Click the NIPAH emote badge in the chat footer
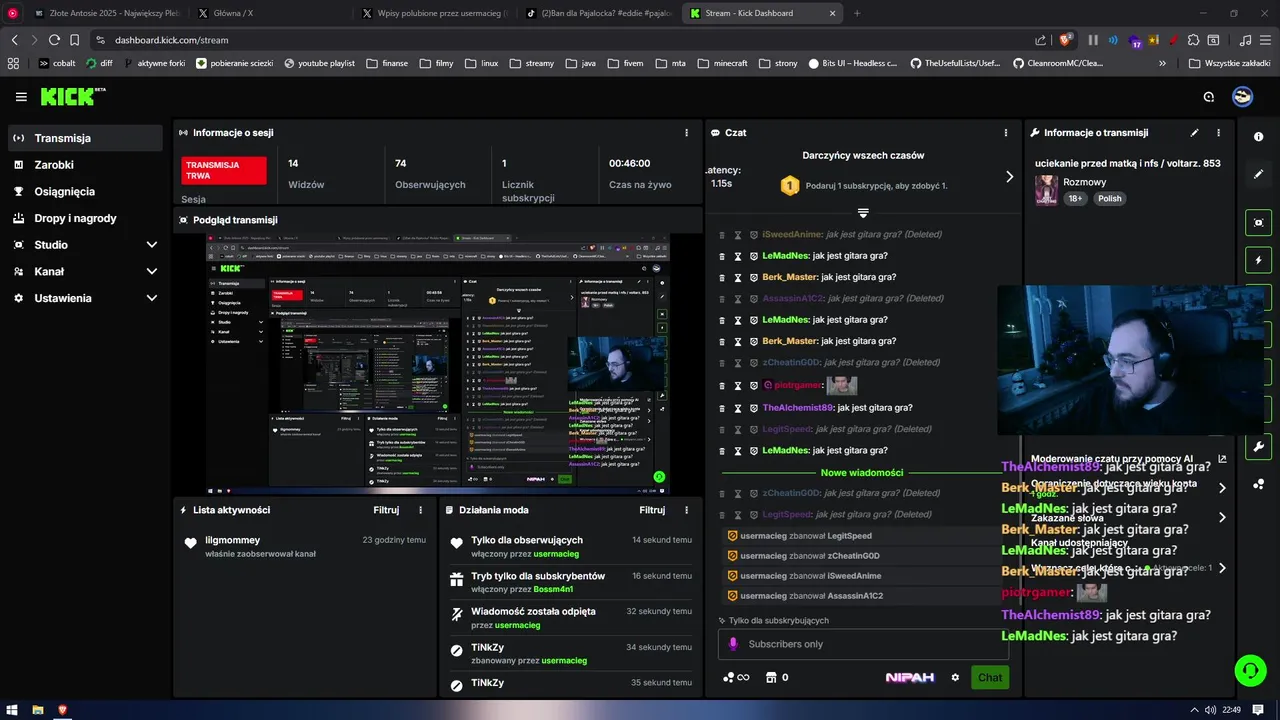Image resolution: width=1280 pixels, height=720 pixels. tap(910, 677)
